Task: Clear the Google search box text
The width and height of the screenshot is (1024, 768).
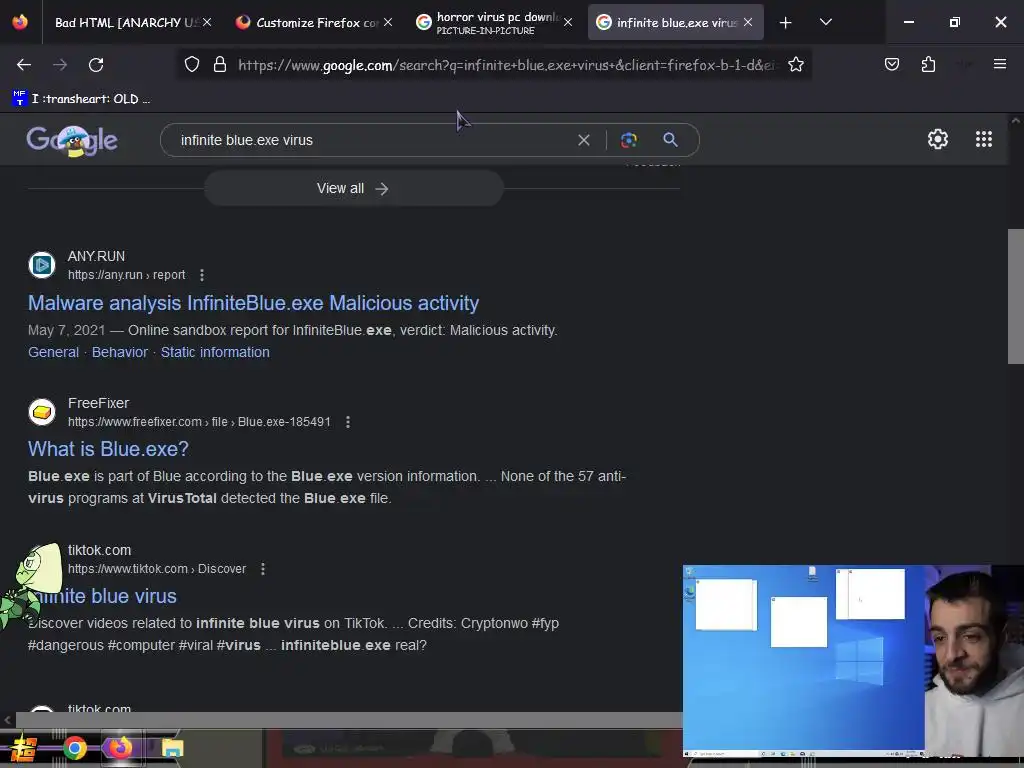Action: pyautogui.click(x=584, y=140)
